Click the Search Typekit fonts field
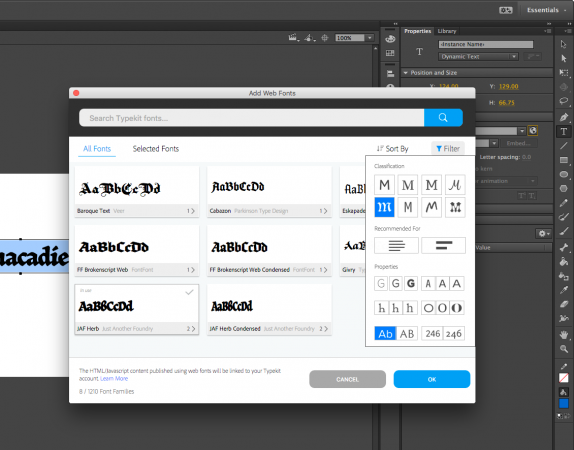Viewport: 574px width, 450px height. pos(252,118)
